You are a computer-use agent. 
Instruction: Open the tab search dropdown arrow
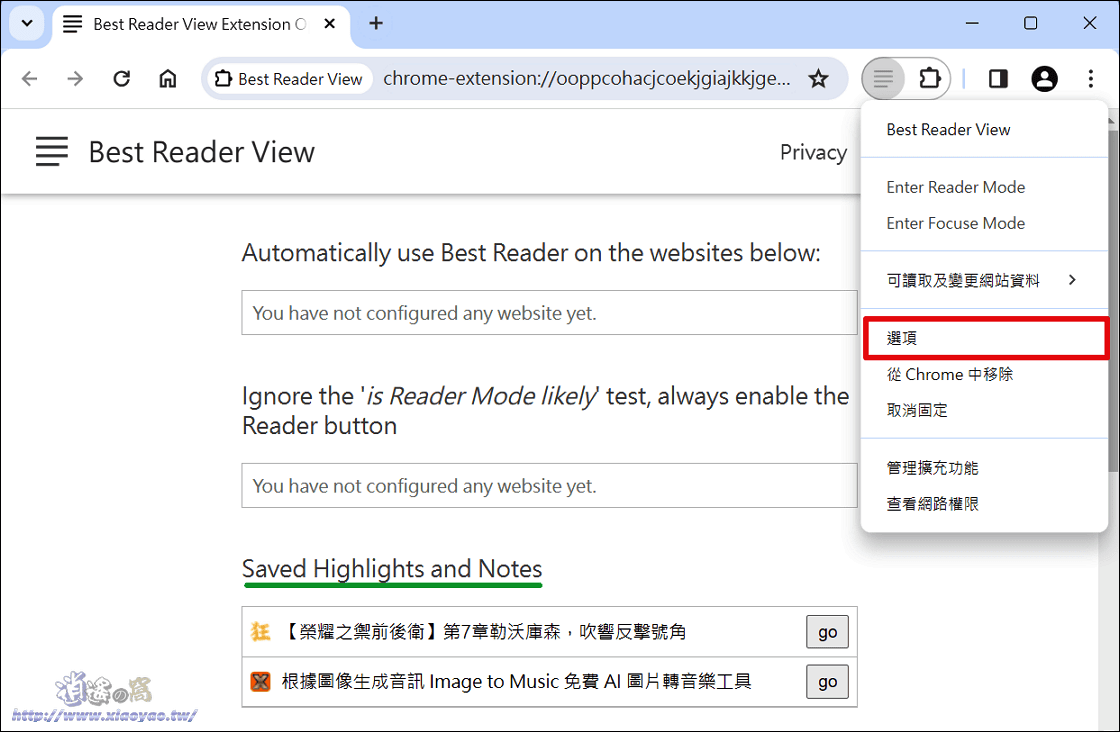click(27, 24)
